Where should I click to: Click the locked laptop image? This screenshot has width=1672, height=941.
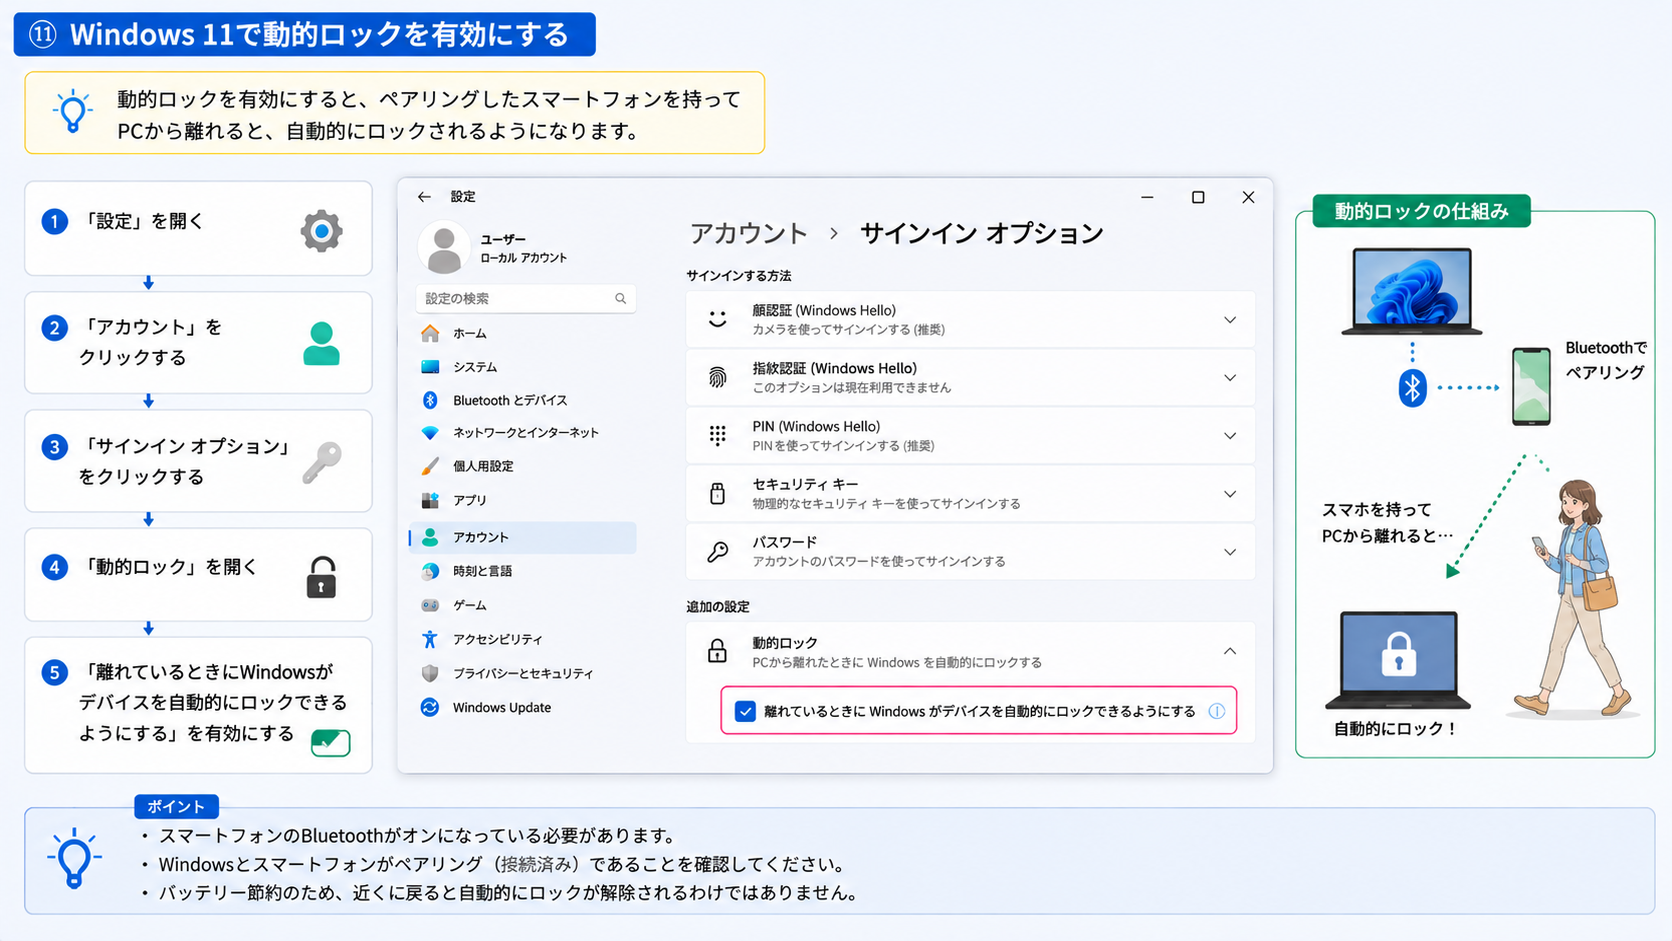1398,660
